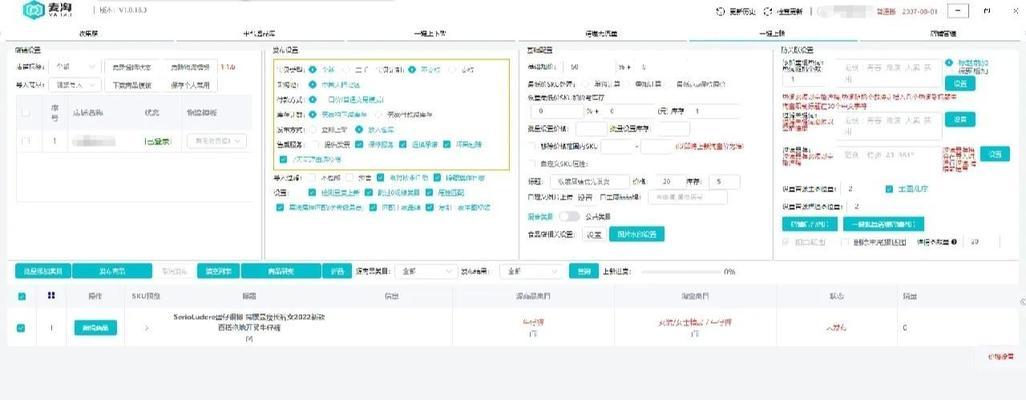Click the edit icon below the SerioLudere title
This screenshot has width=1026, height=400.
pos(249,338)
